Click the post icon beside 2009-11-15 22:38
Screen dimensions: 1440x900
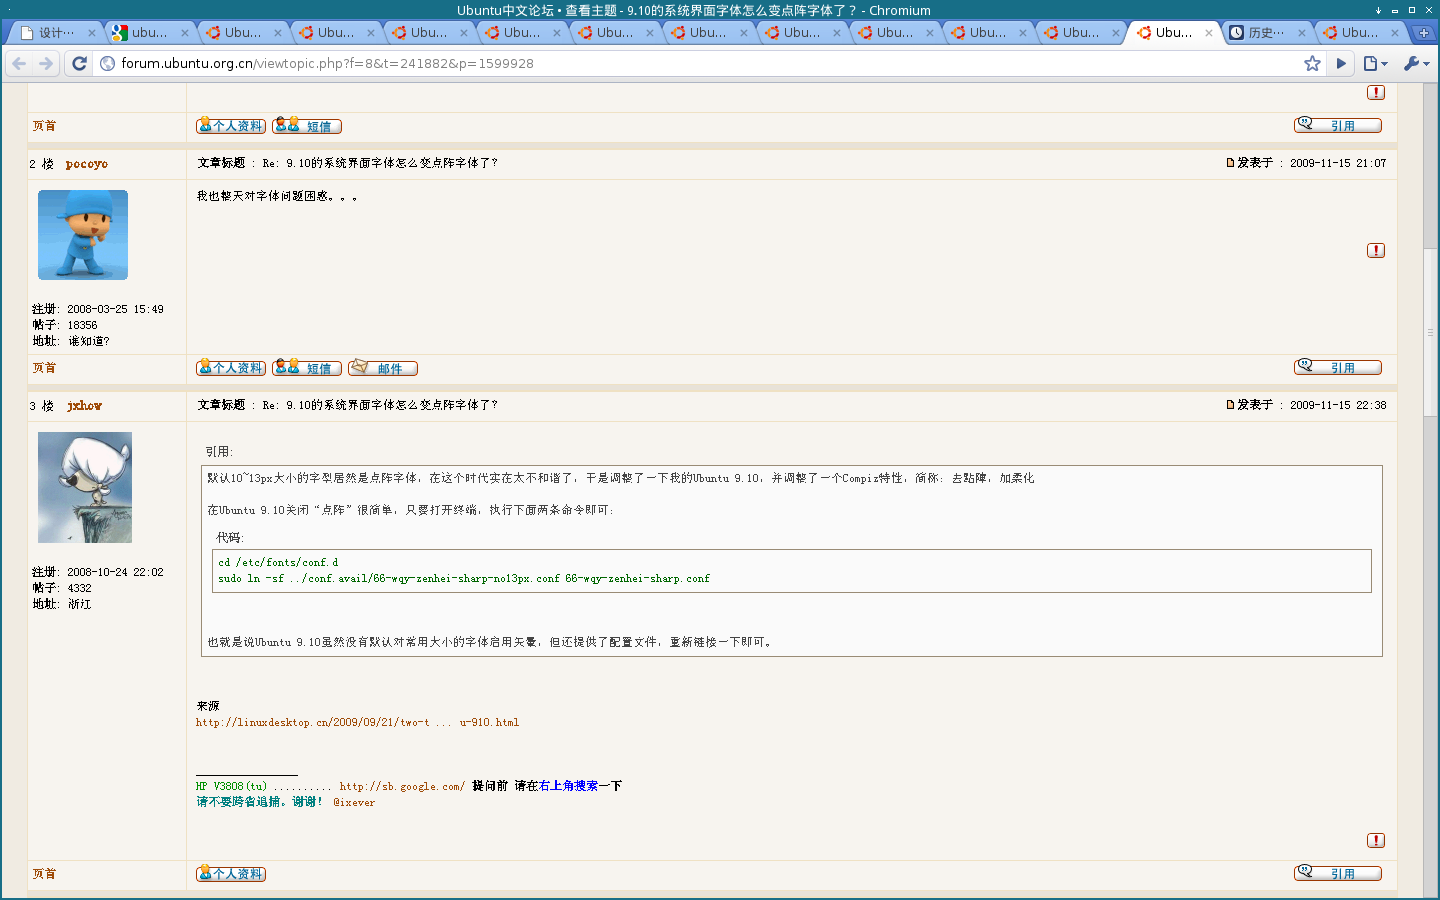click(1230, 405)
